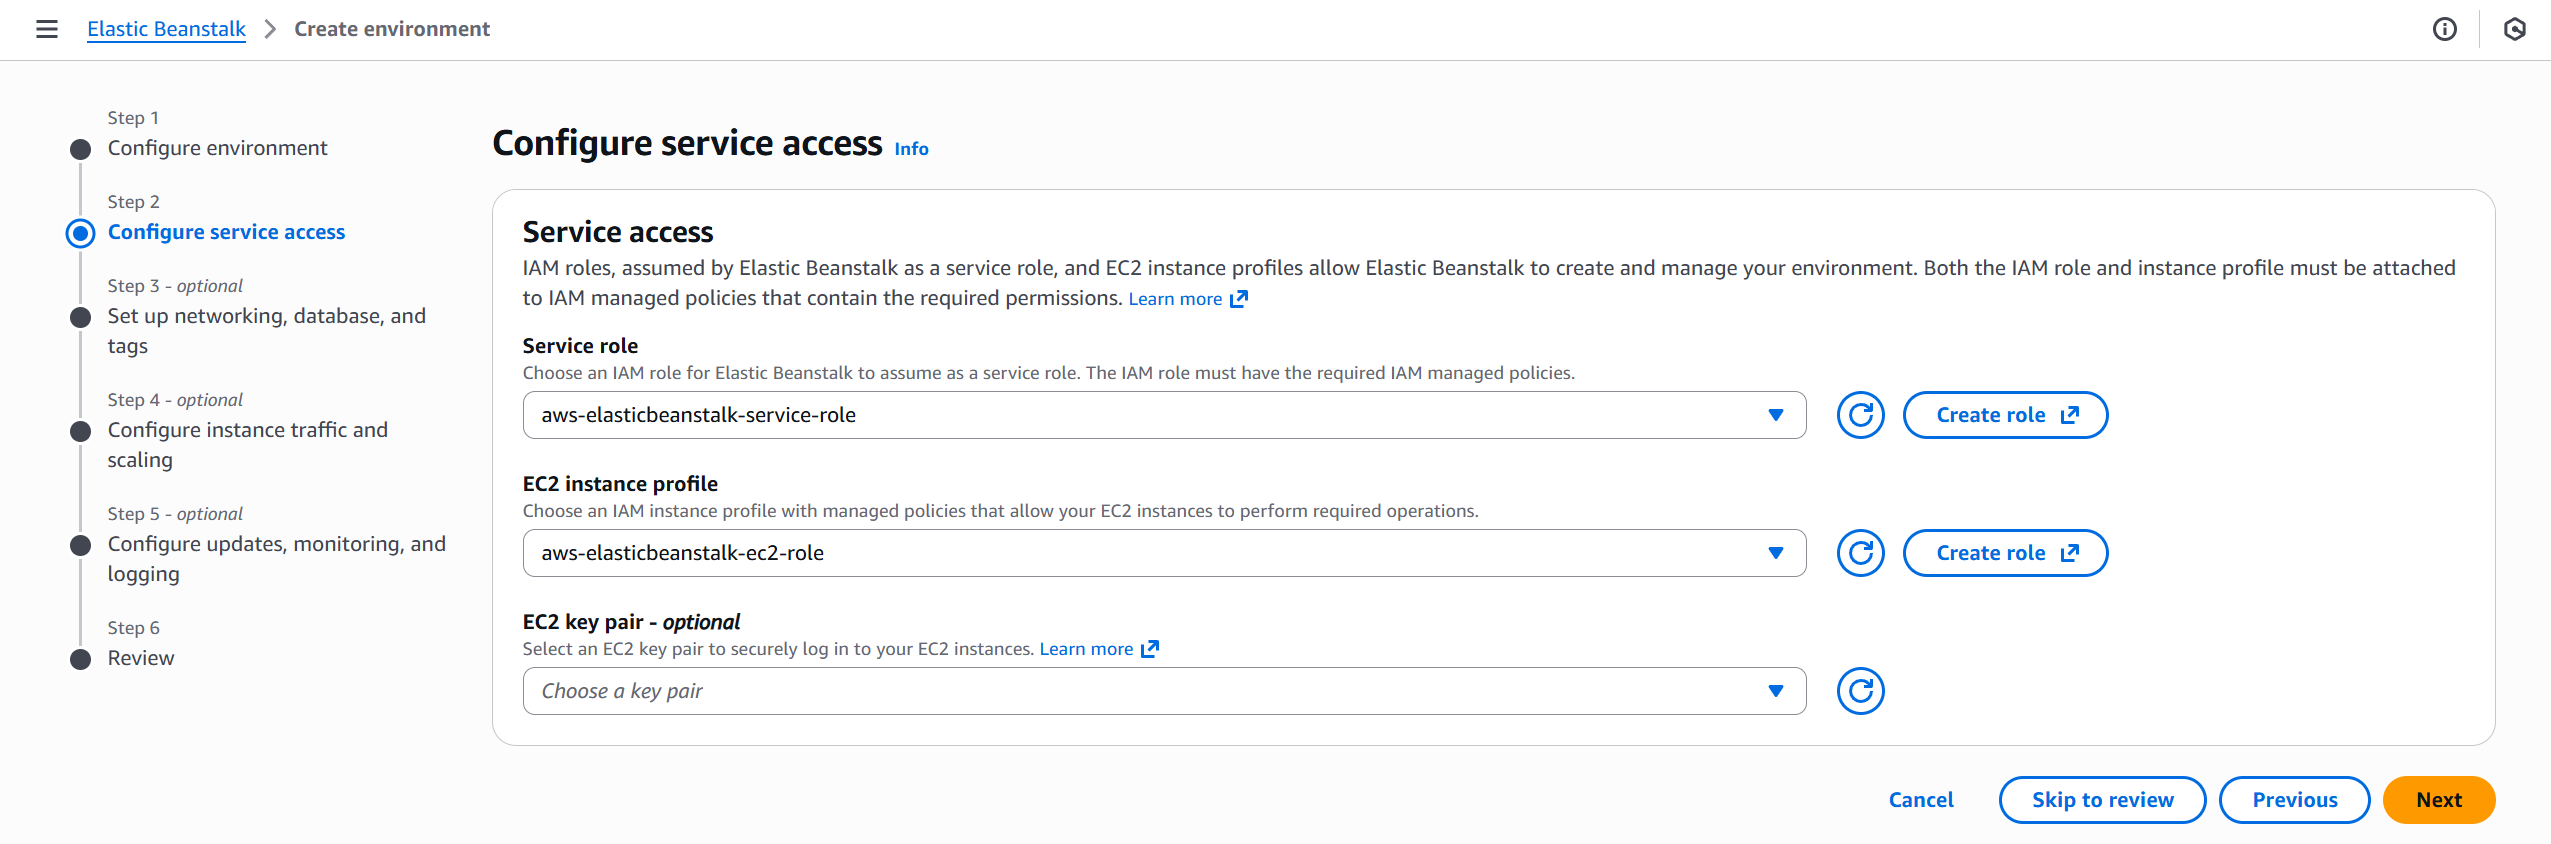This screenshot has height=844, width=2551.
Task: Open the EC2 instance profile dropdown
Action: (1163, 553)
